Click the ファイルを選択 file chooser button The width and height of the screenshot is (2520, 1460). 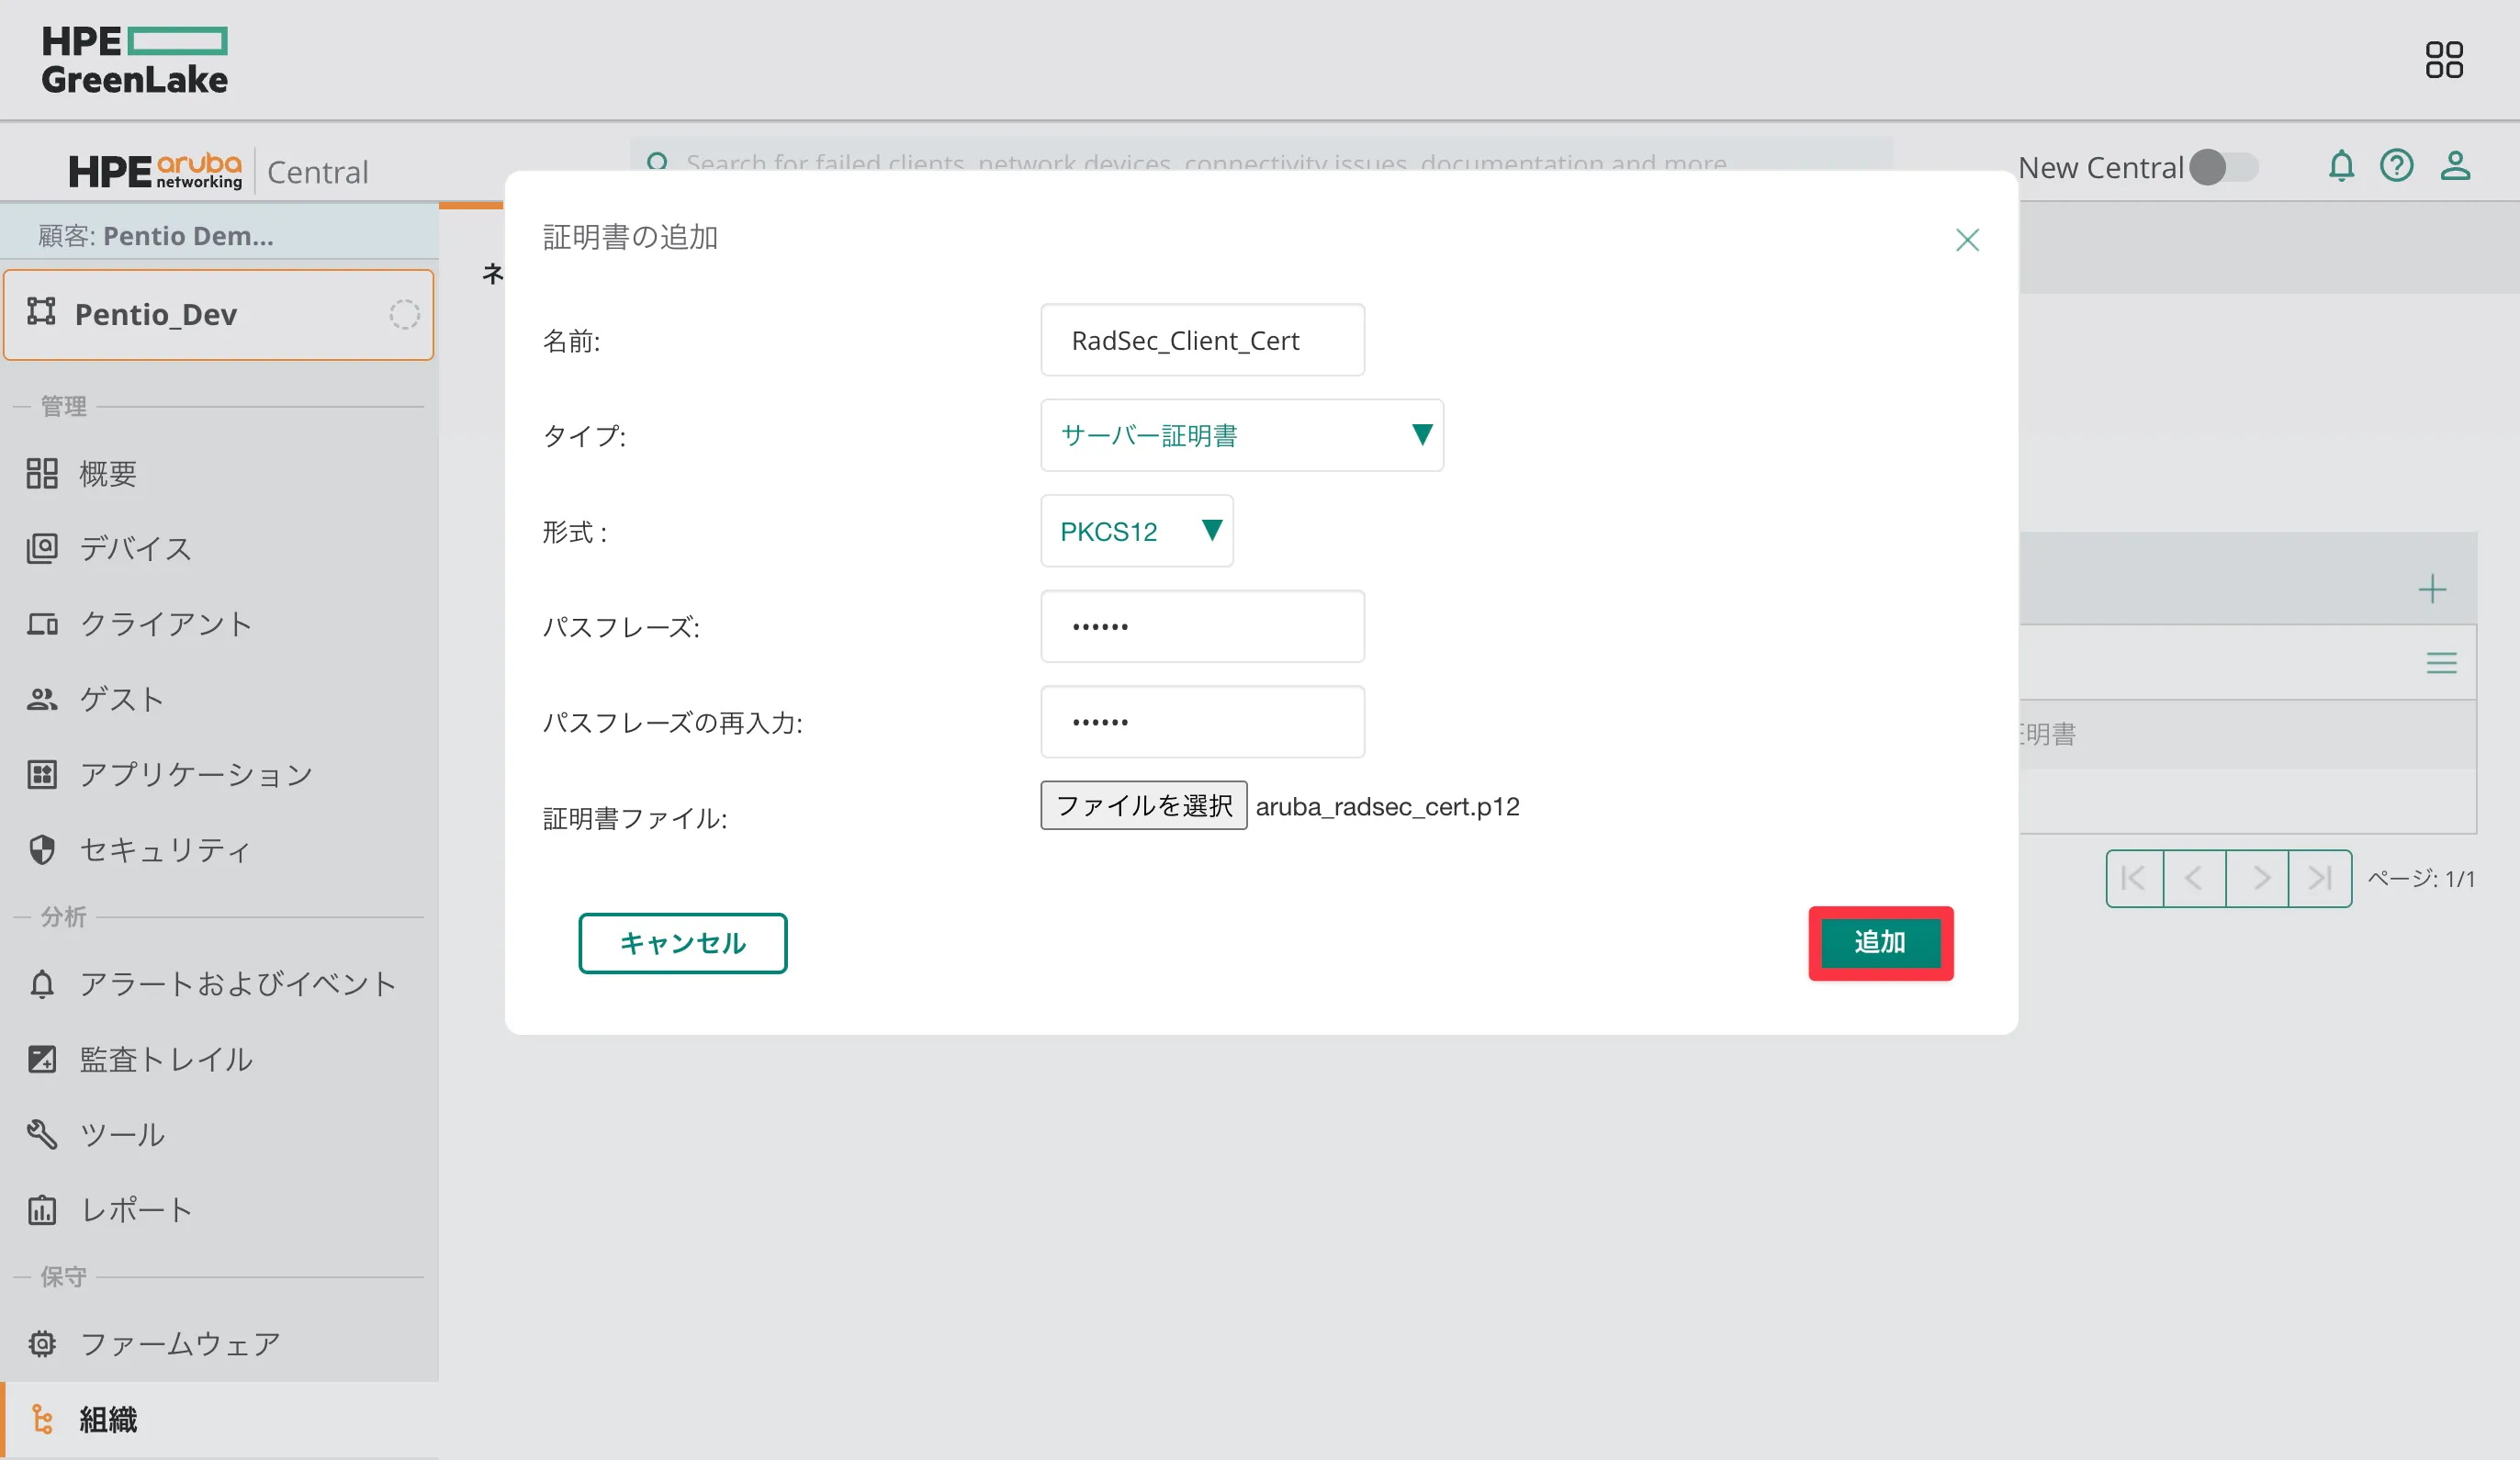(x=1143, y=805)
